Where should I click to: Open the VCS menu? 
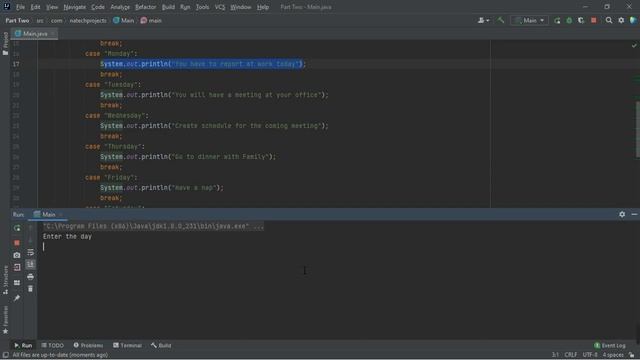coord(220,7)
